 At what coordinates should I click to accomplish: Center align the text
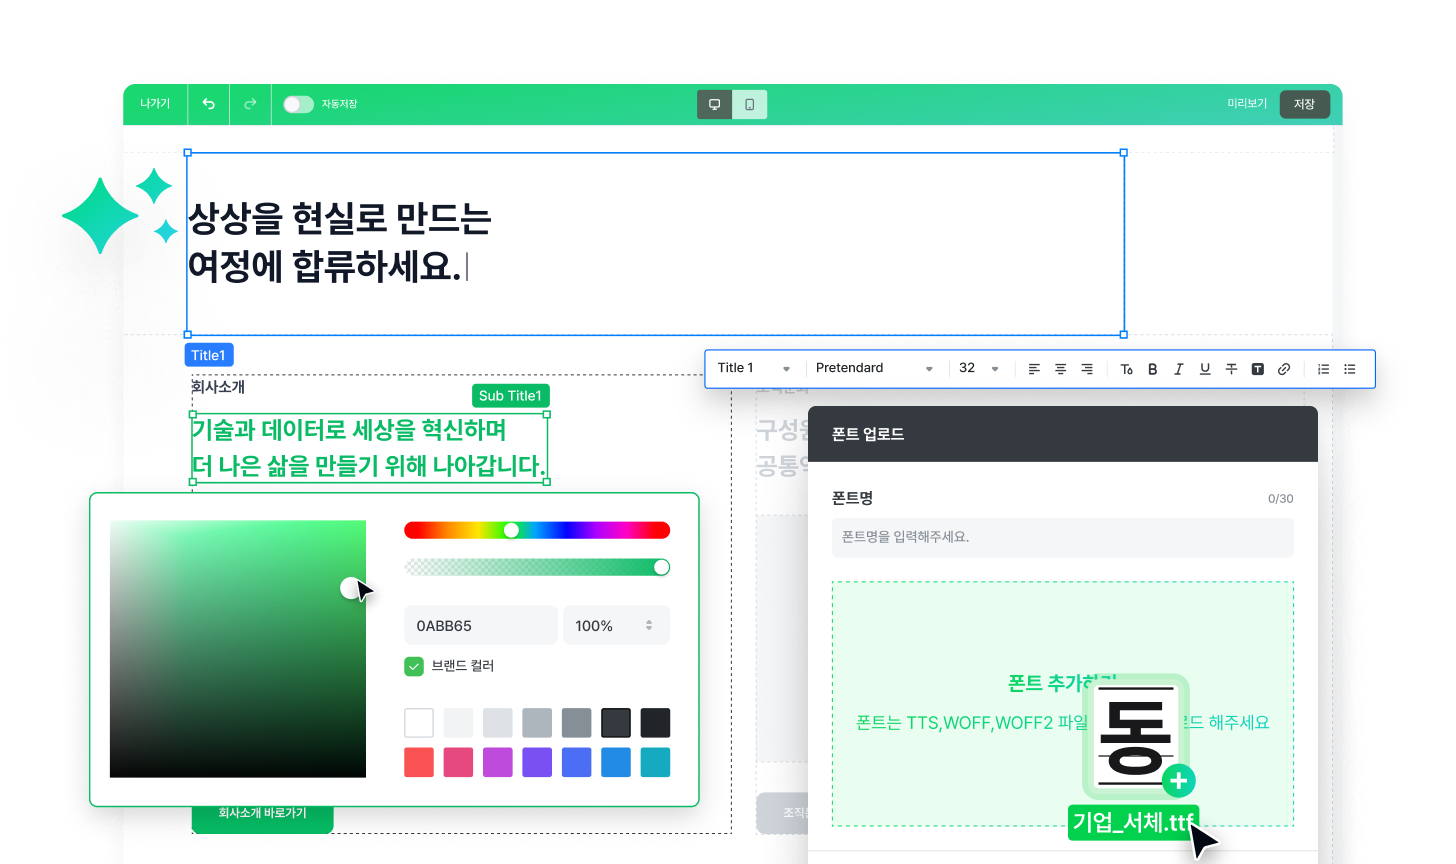point(1061,369)
